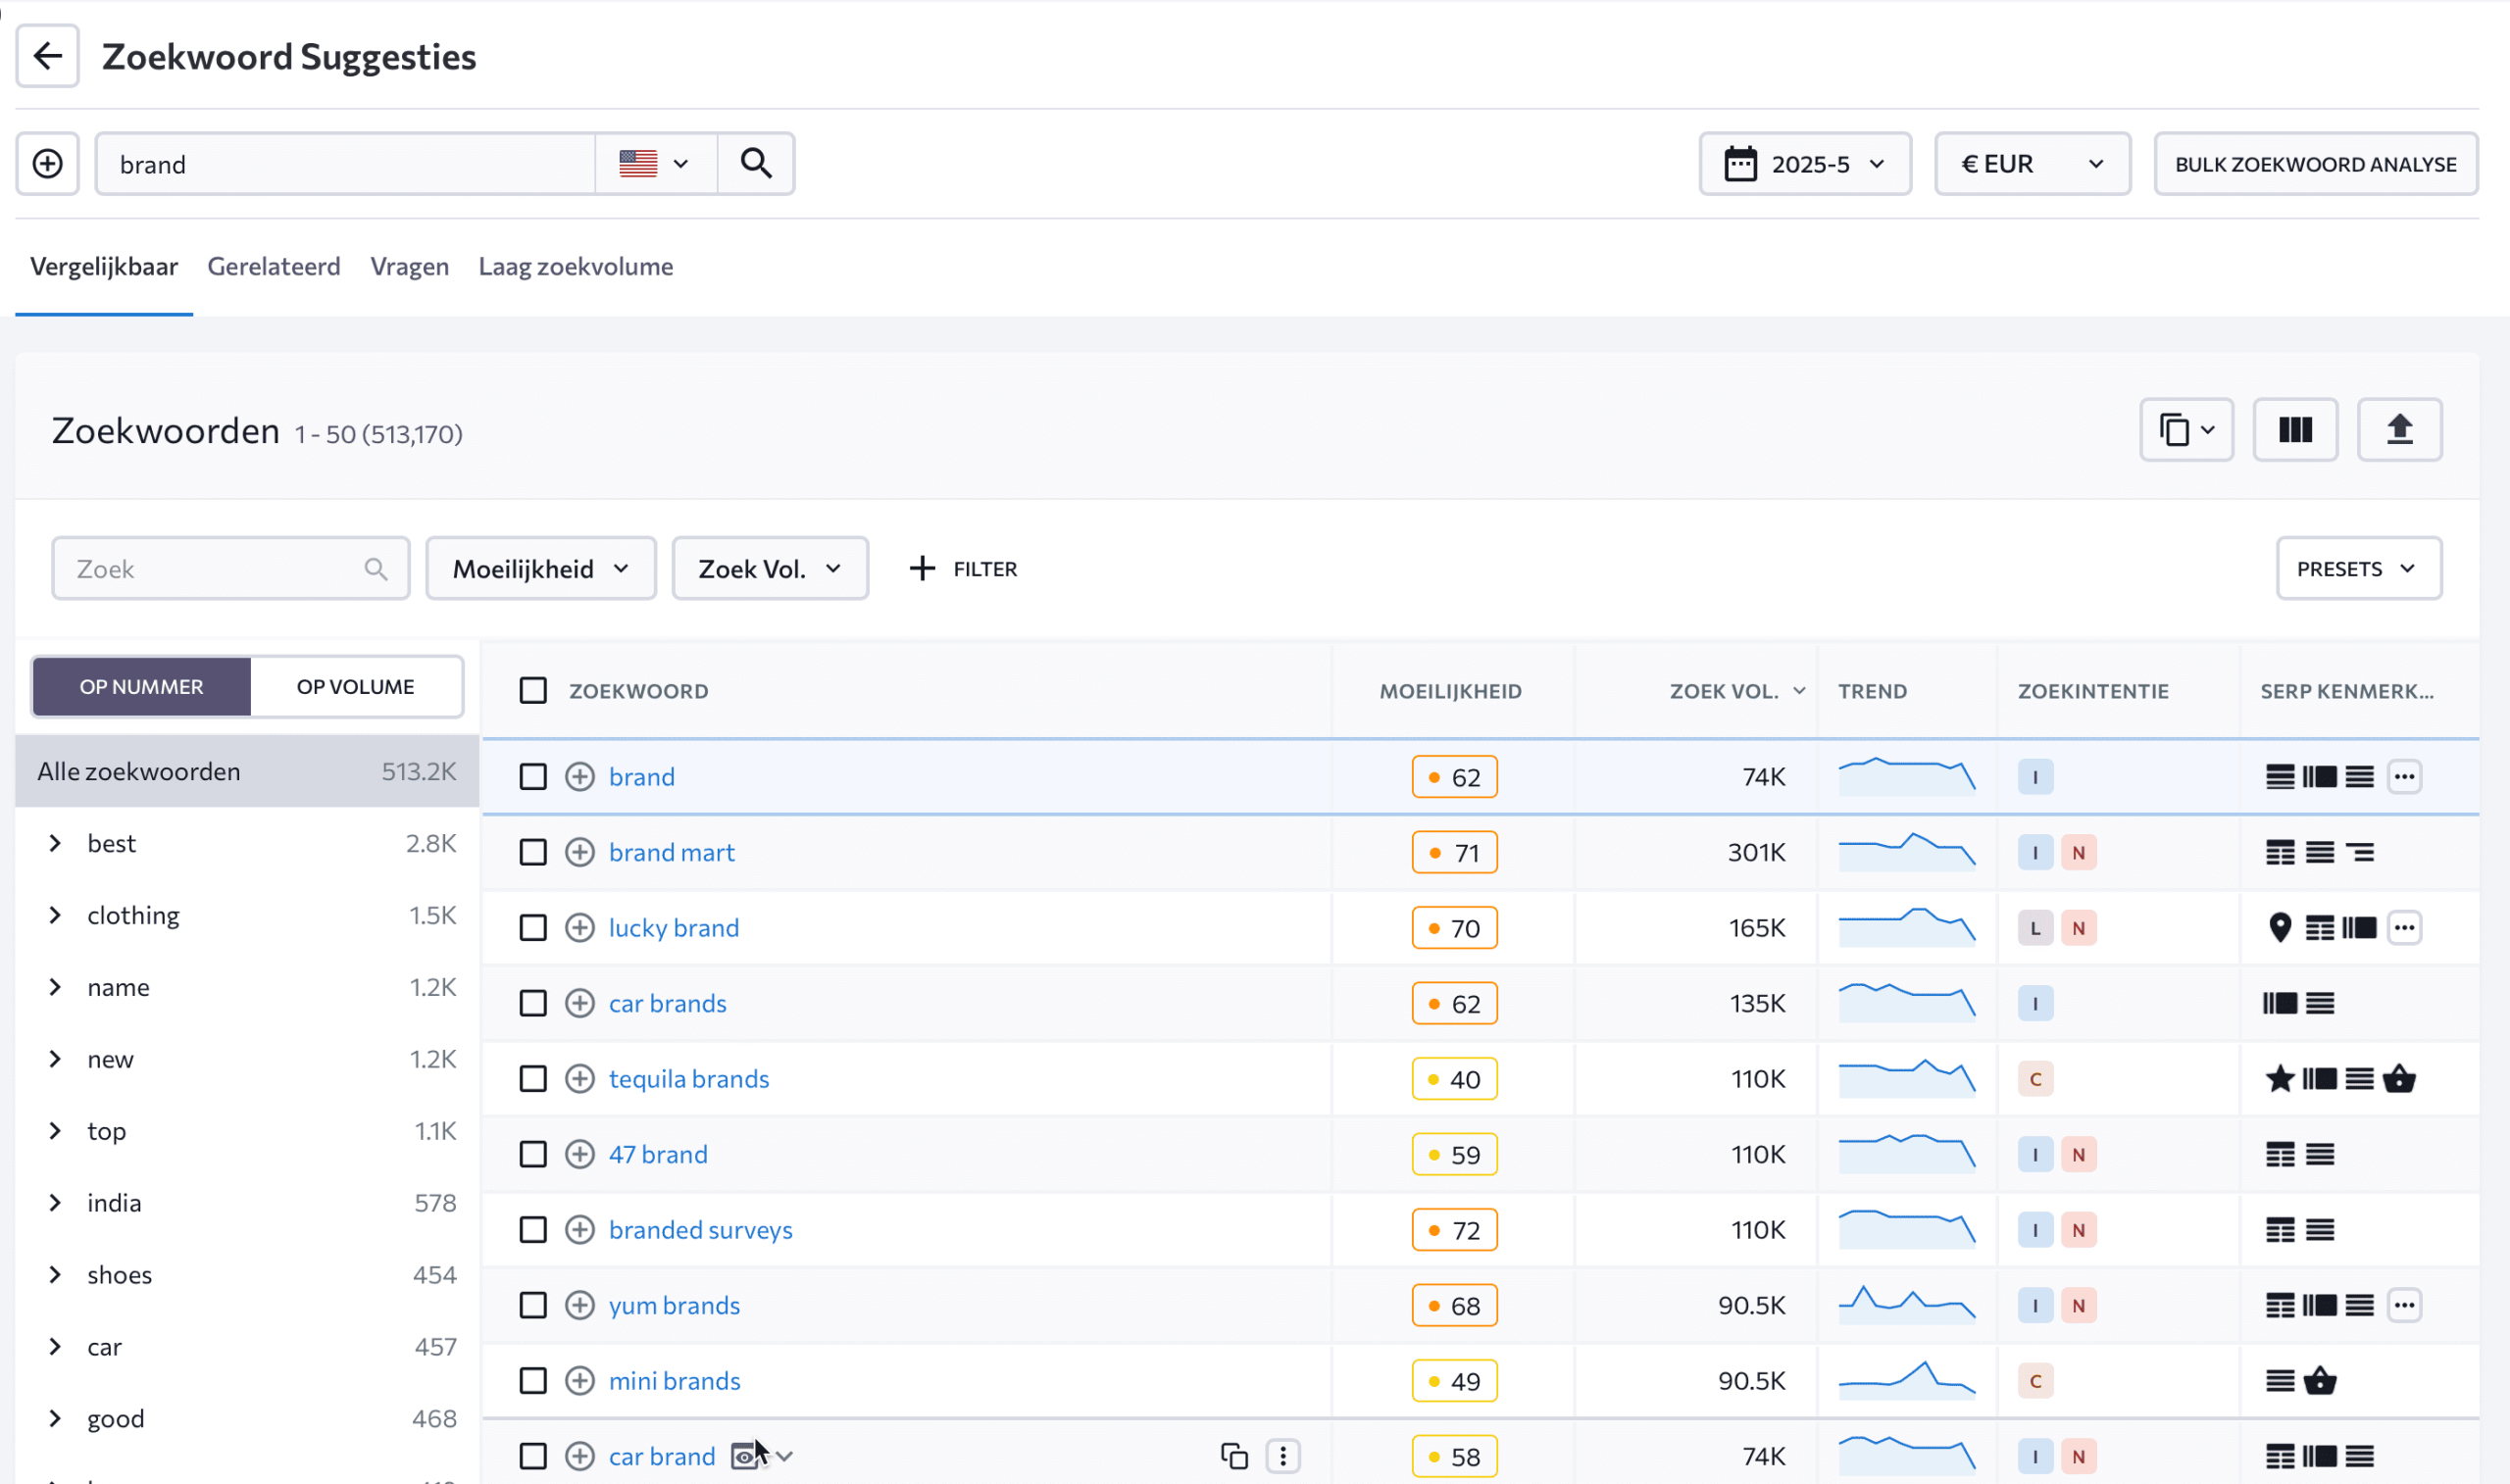The width and height of the screenshot is (2510, 1484).
Task: Click difficulty badge 71 for 'brand mart'
Action: 1454,852
